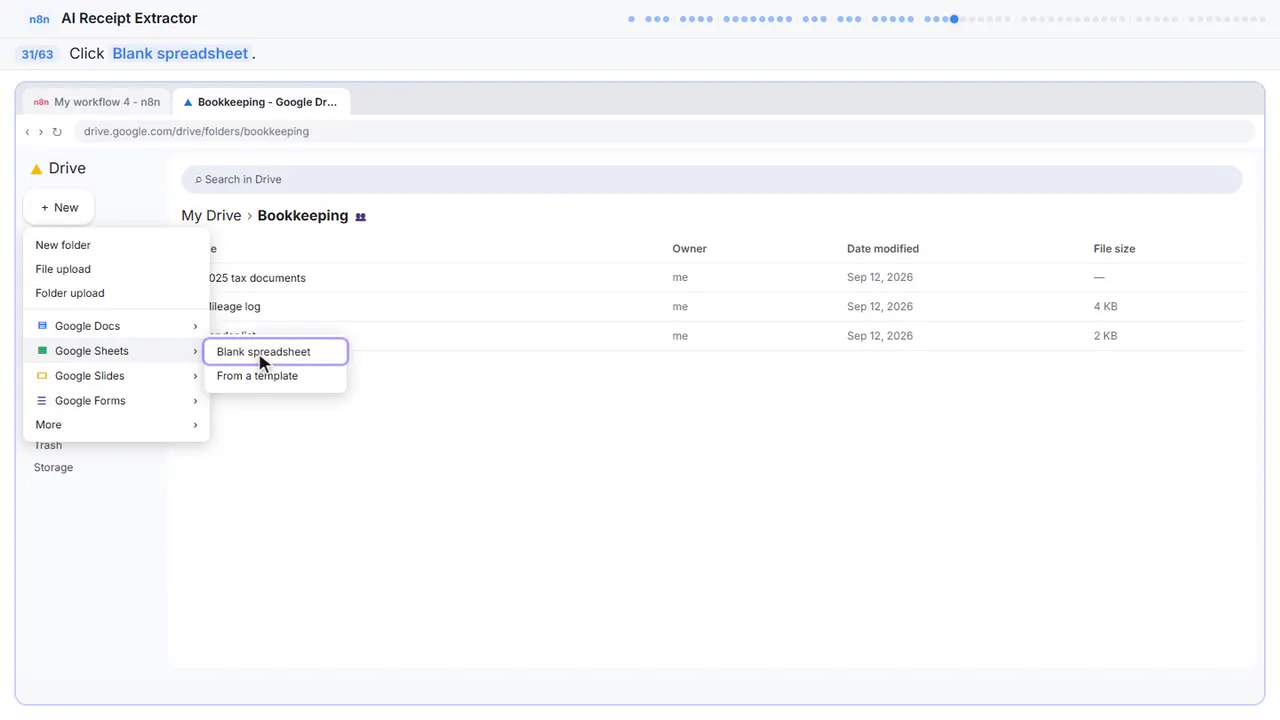Switch to the My workflow 4 - n8n tab
Image resolution: width=1280 pixels, height=720 pixels.
tap(97, 102)
